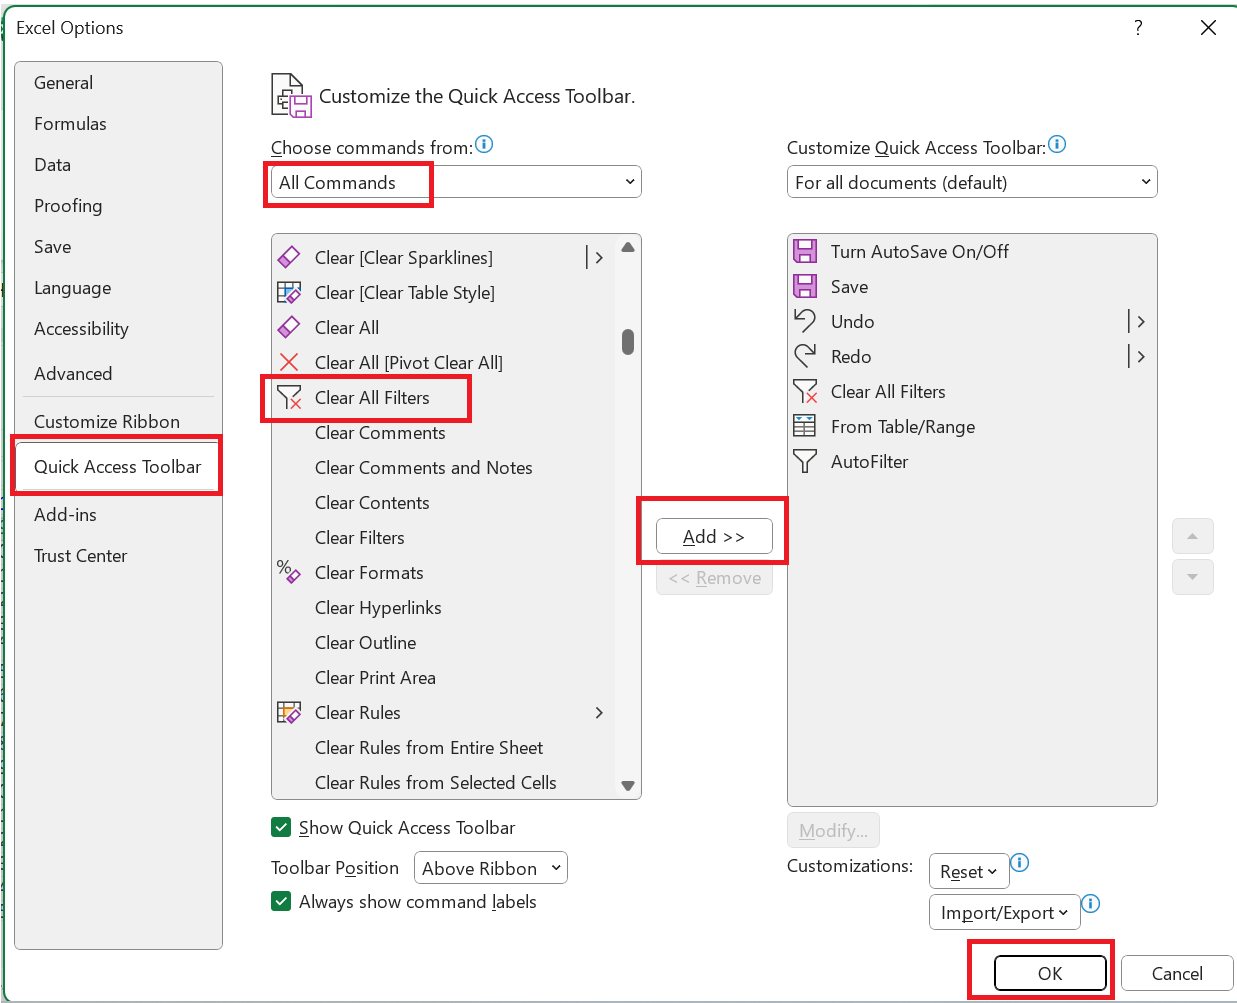The height and width of the screenshot is (1003, 1237).
Task: Click the AutoFilter funnel icon
Action: tap(805, 461)
